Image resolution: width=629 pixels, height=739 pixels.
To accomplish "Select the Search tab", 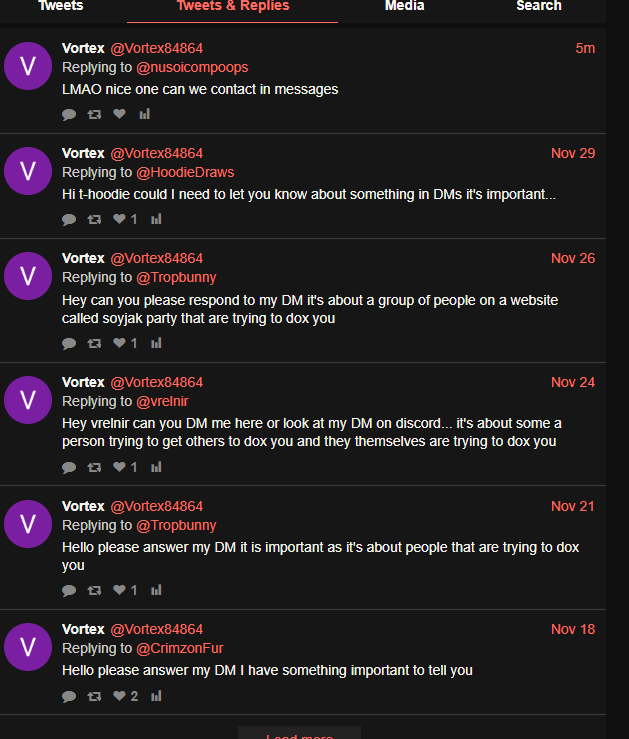I will [538, 6].
